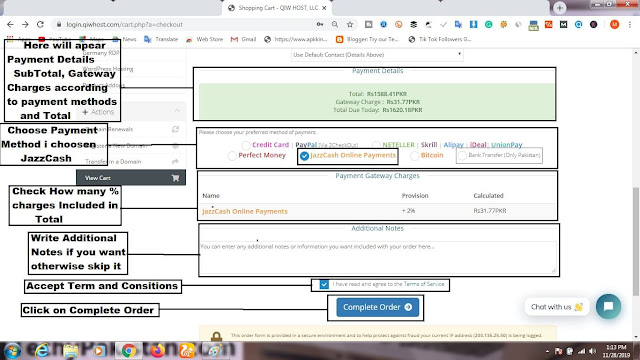This screenshot has width=640, height=360.
Task: Open zoom magnifier in address bar
Action: 335,24
